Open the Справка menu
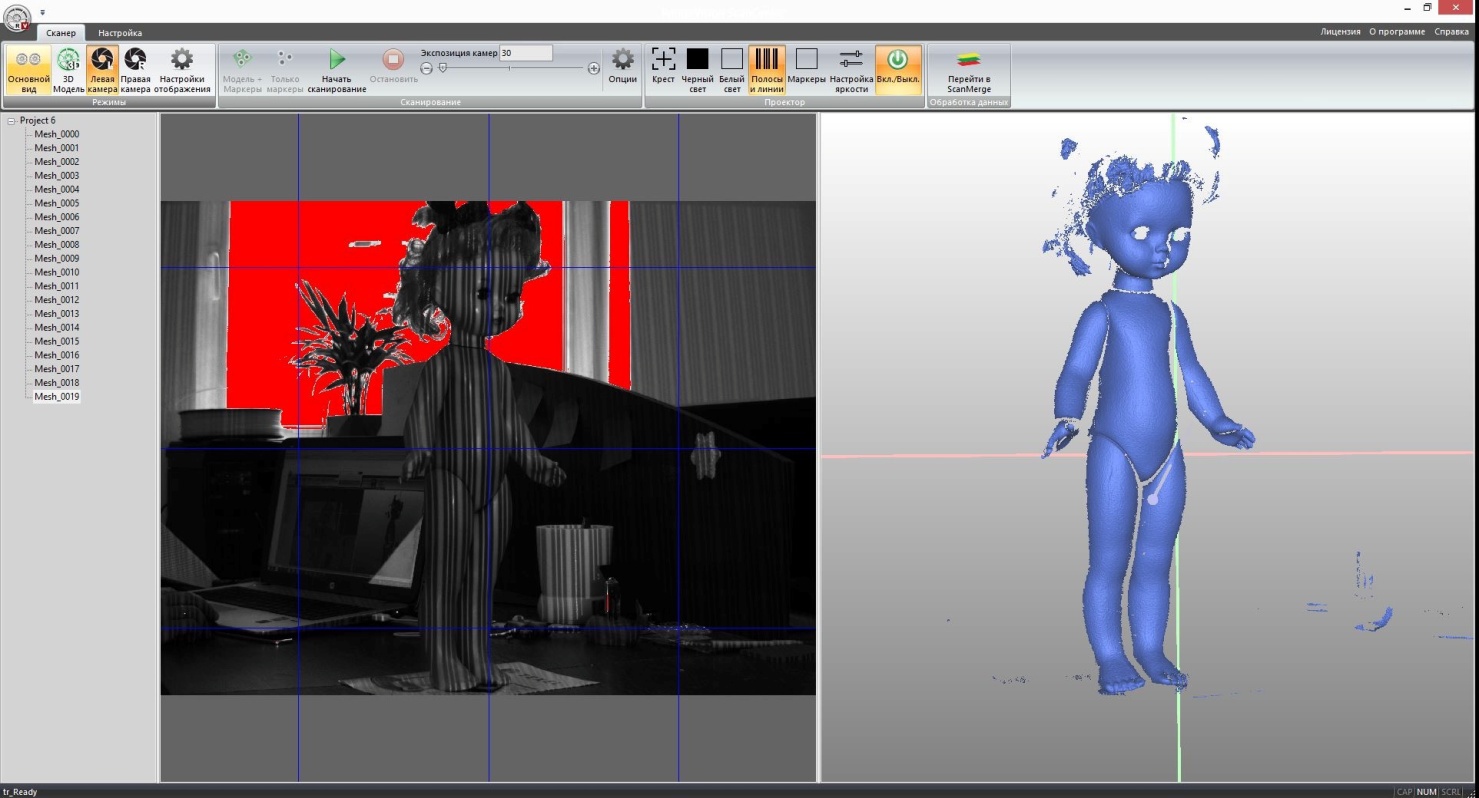 point(1451,31)
